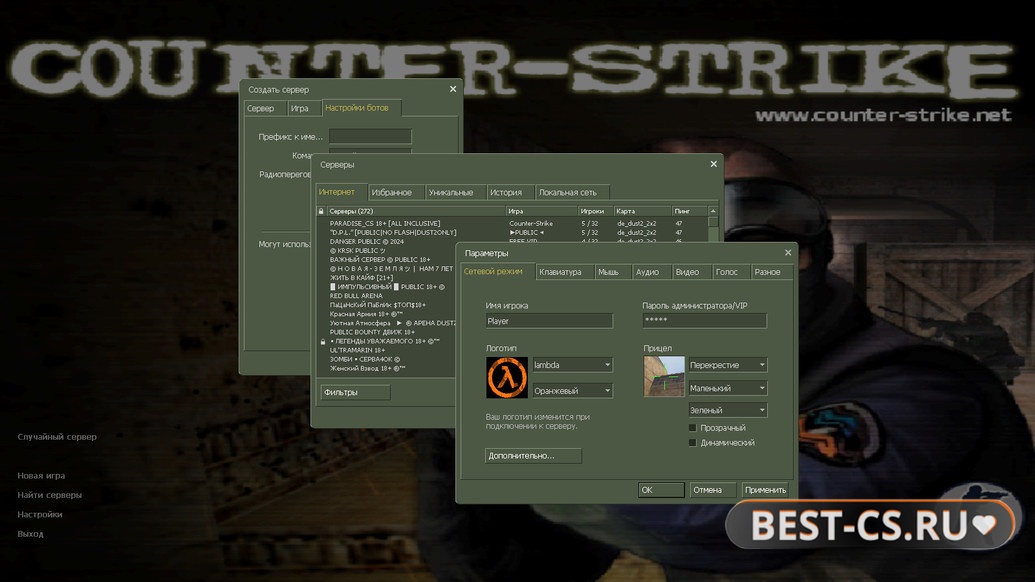Image resolution: width=1035 pixels, height=582 pixels.
Task: Enable the Динамический crosshair checkbox
Action: point(692,443)
